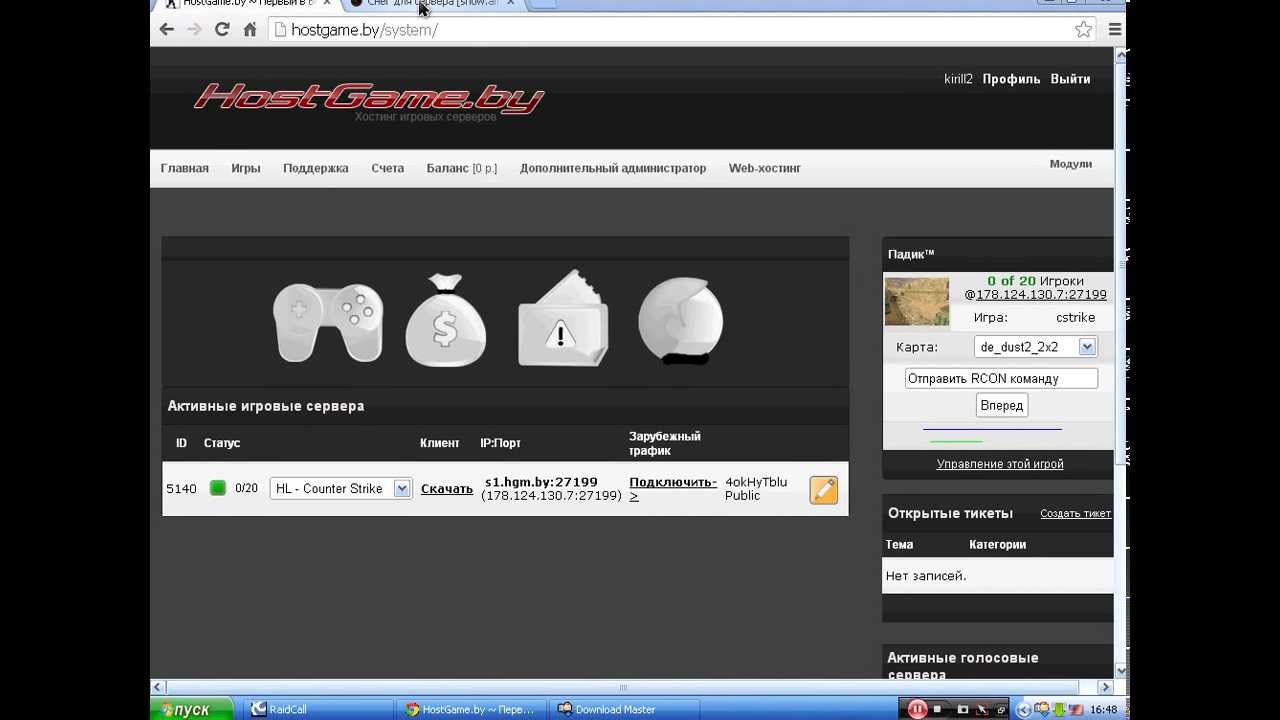Viewport: 1280px width, 720px height.
Task: Click the pencil edit icon for server 5140
Action: (x=823, y=490)
